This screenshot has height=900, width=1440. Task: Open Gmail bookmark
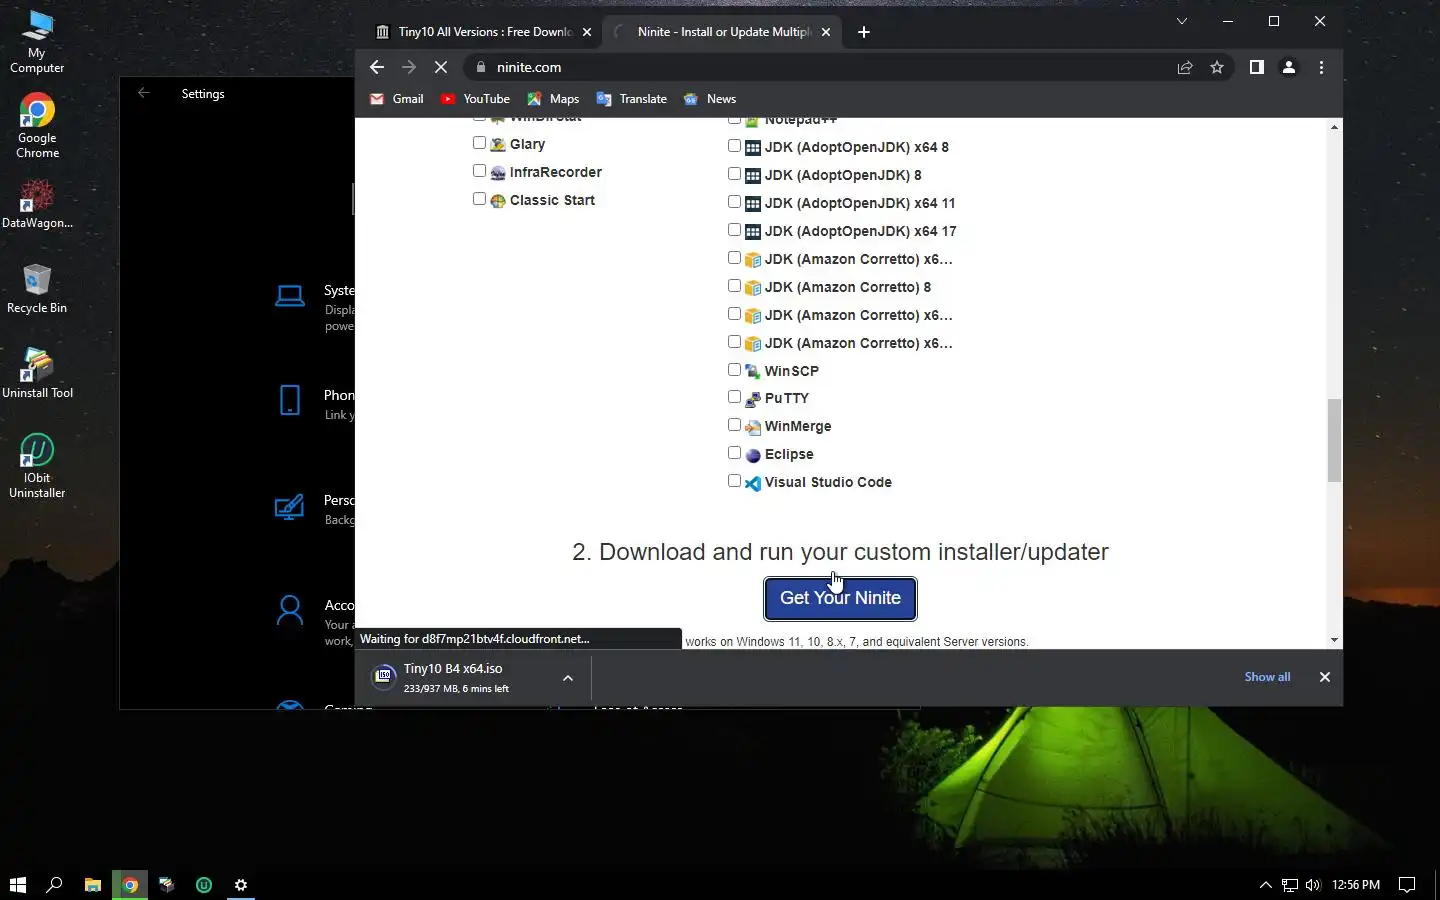coord(397,99)
